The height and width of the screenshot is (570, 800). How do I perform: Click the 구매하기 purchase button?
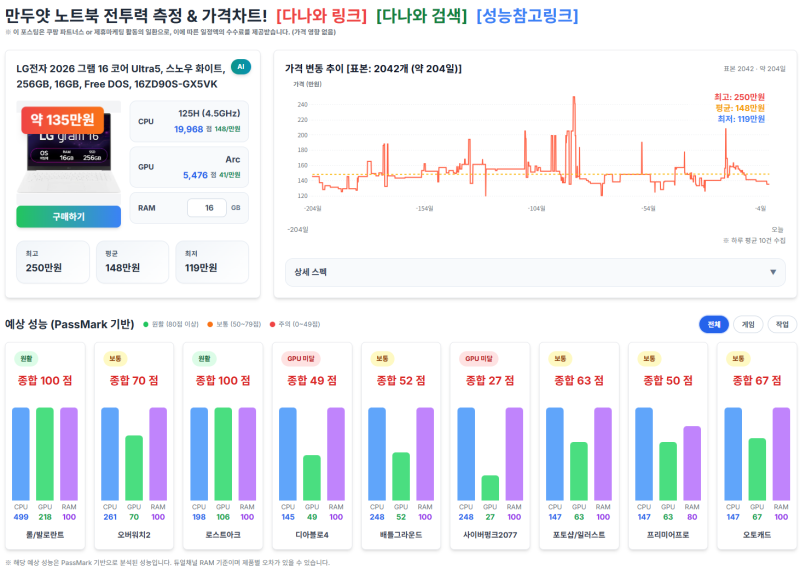click(x=68, y=217)
